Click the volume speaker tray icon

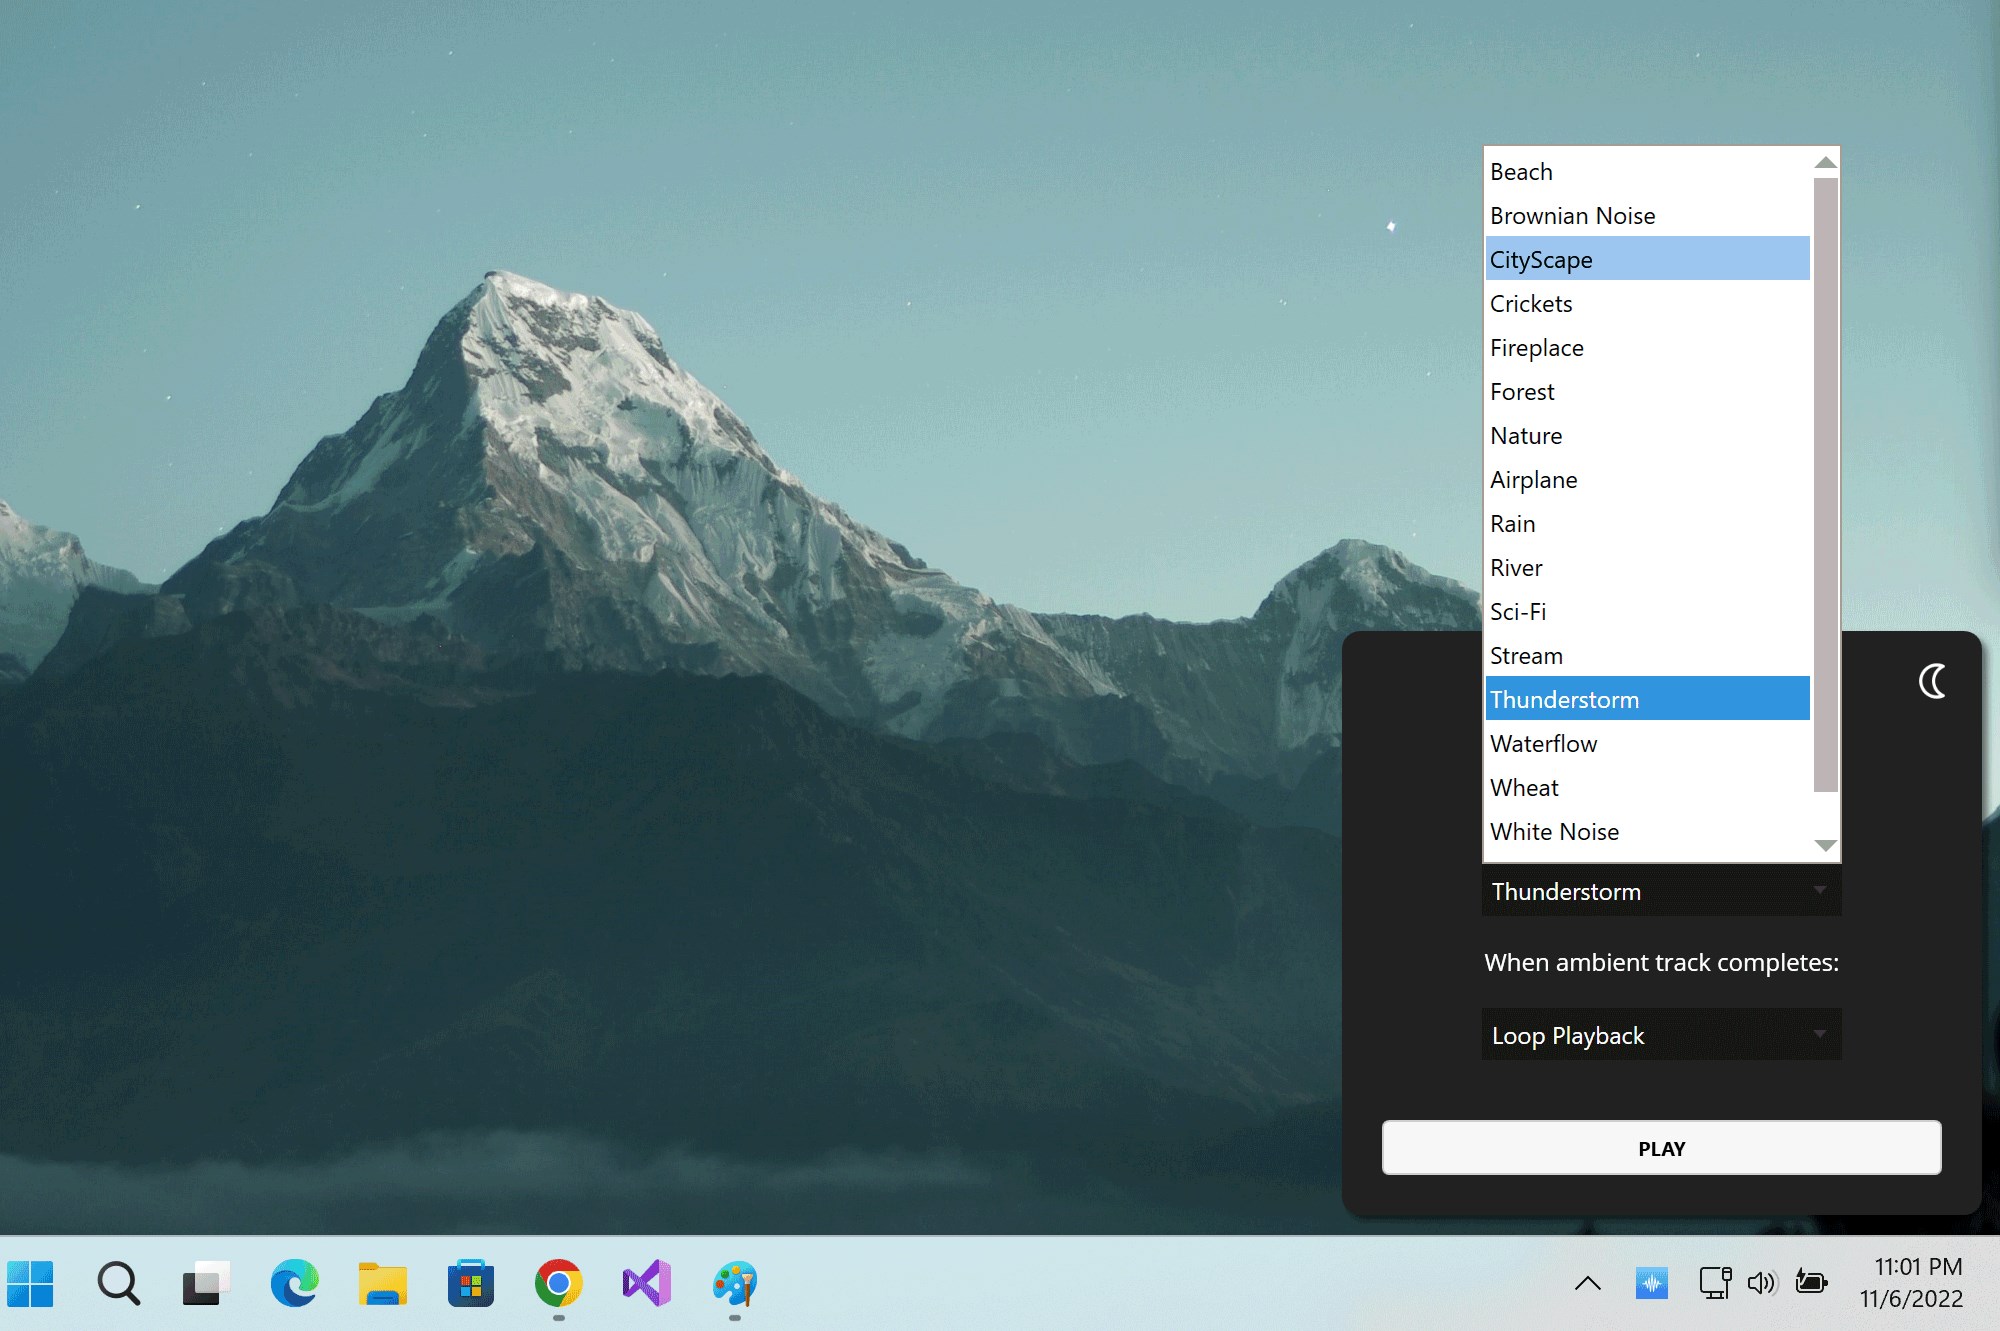pos(1762,1282)
